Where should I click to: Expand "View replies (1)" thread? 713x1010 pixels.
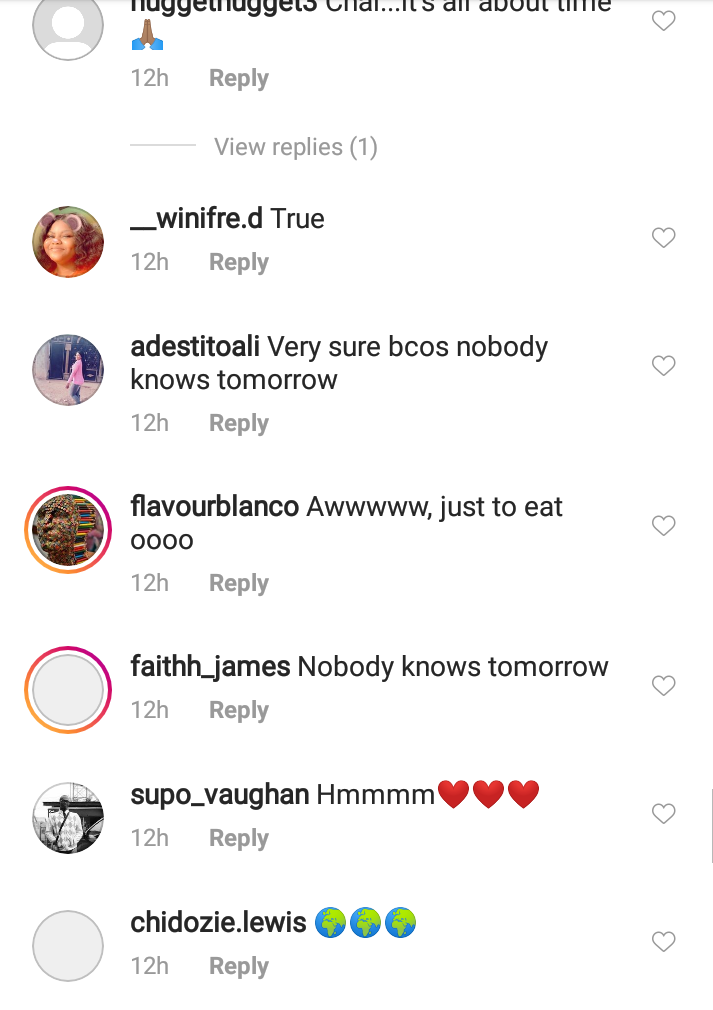tap(295, 147)
